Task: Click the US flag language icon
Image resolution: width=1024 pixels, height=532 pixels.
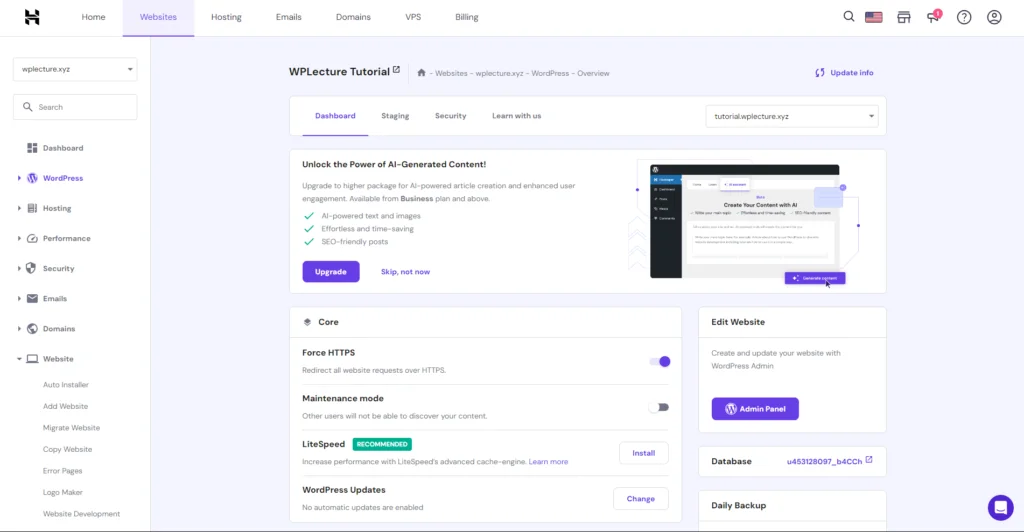Action: [x=873, y=17]
